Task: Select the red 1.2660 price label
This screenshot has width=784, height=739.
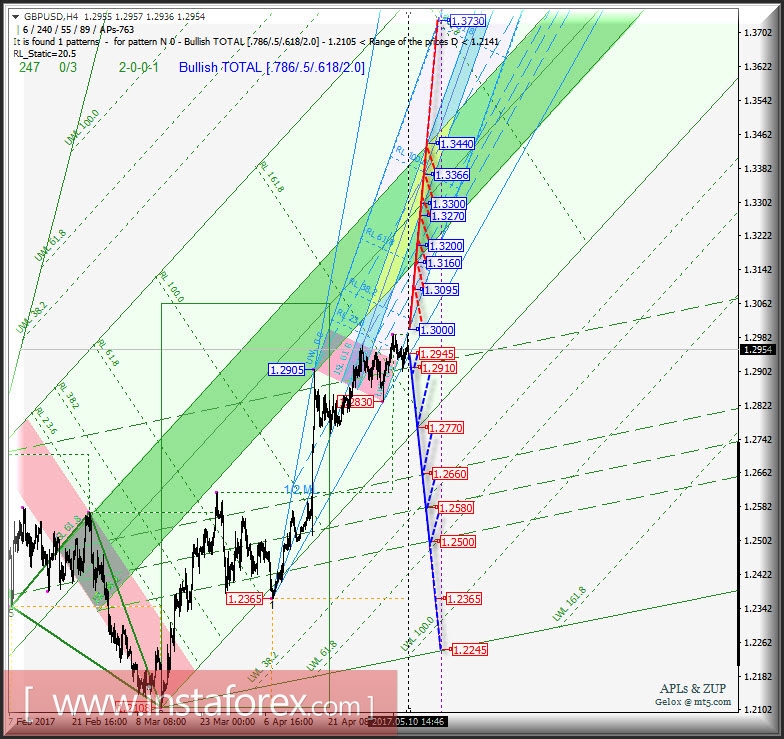Action: [x=450, y=474]
